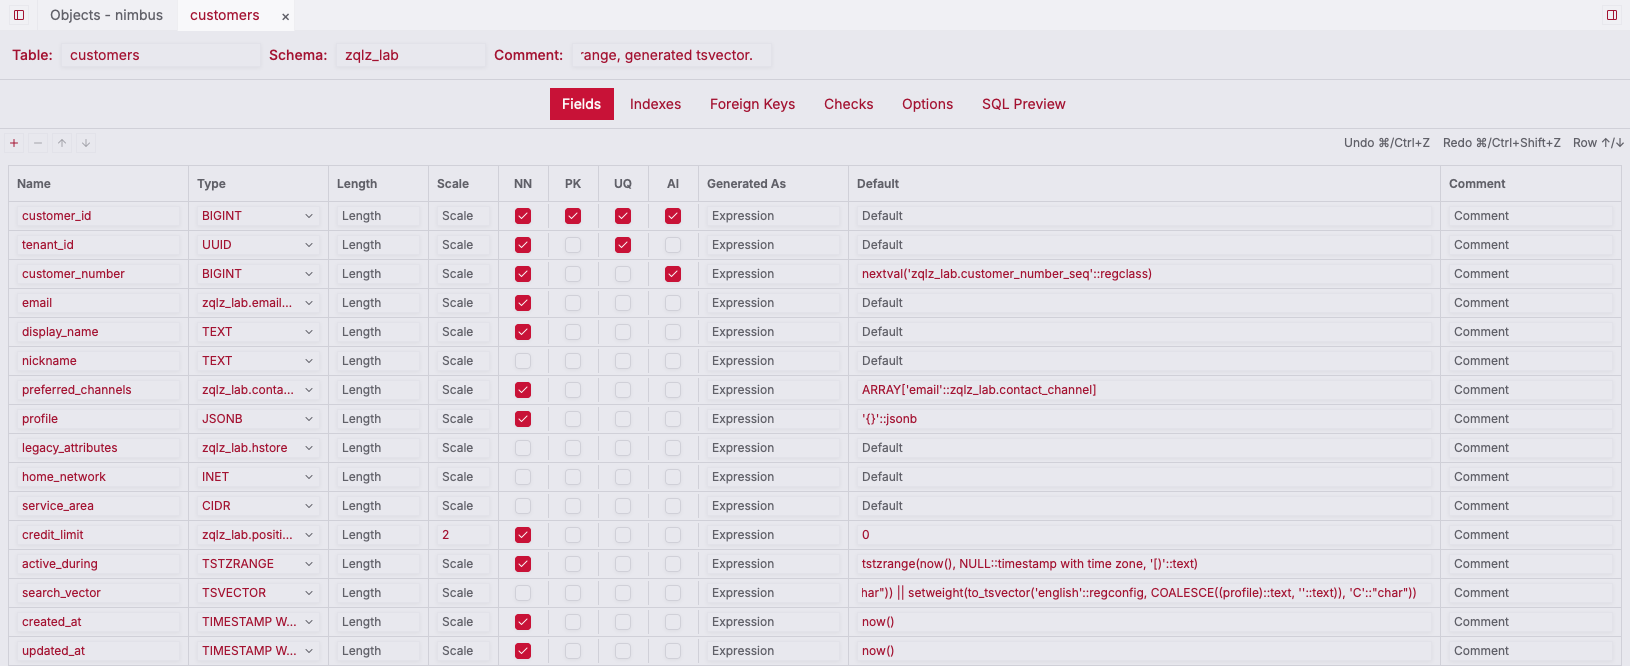Move field up with arrow icon
This screenshot has height=666, width=1630.
click(x=62, y=143)
